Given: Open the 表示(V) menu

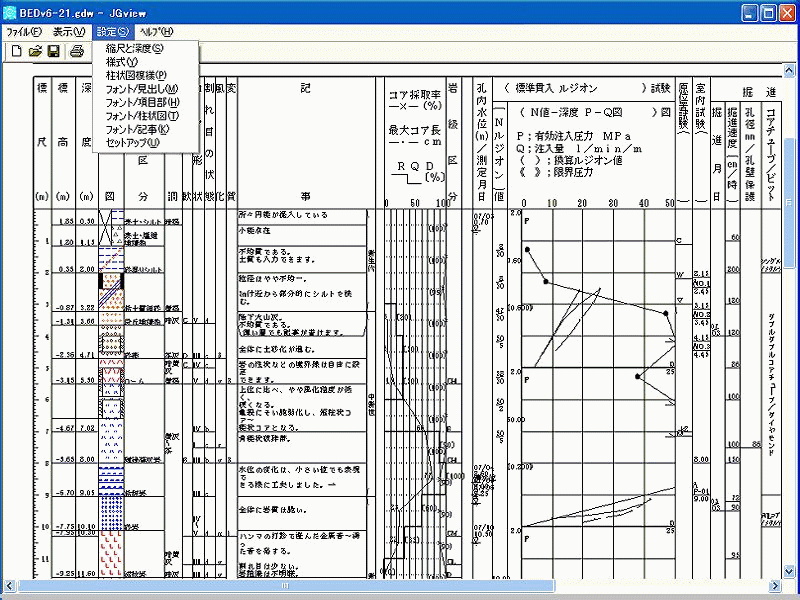Looking at the screenshot, I should pyautogui.click(x=69, y=32).
